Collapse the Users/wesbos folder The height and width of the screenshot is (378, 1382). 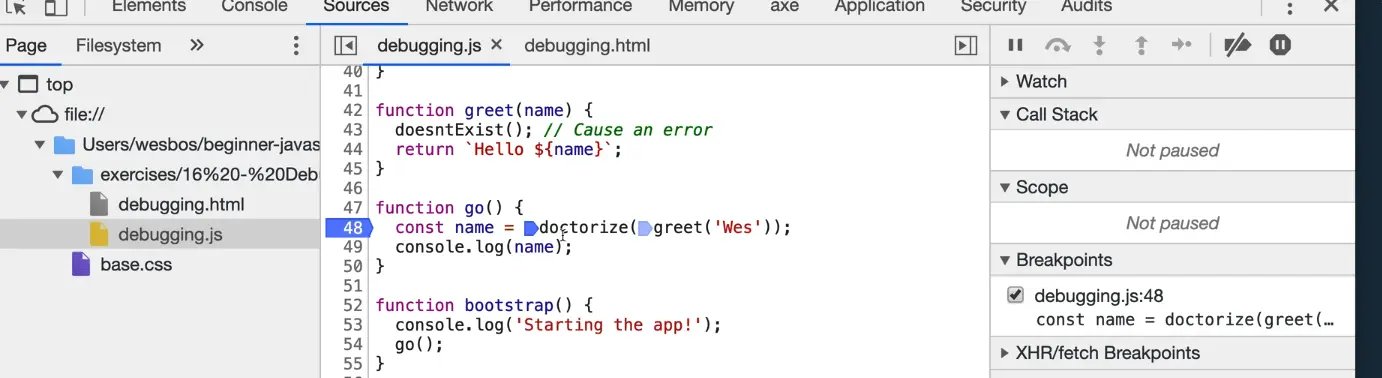[39, 145]
